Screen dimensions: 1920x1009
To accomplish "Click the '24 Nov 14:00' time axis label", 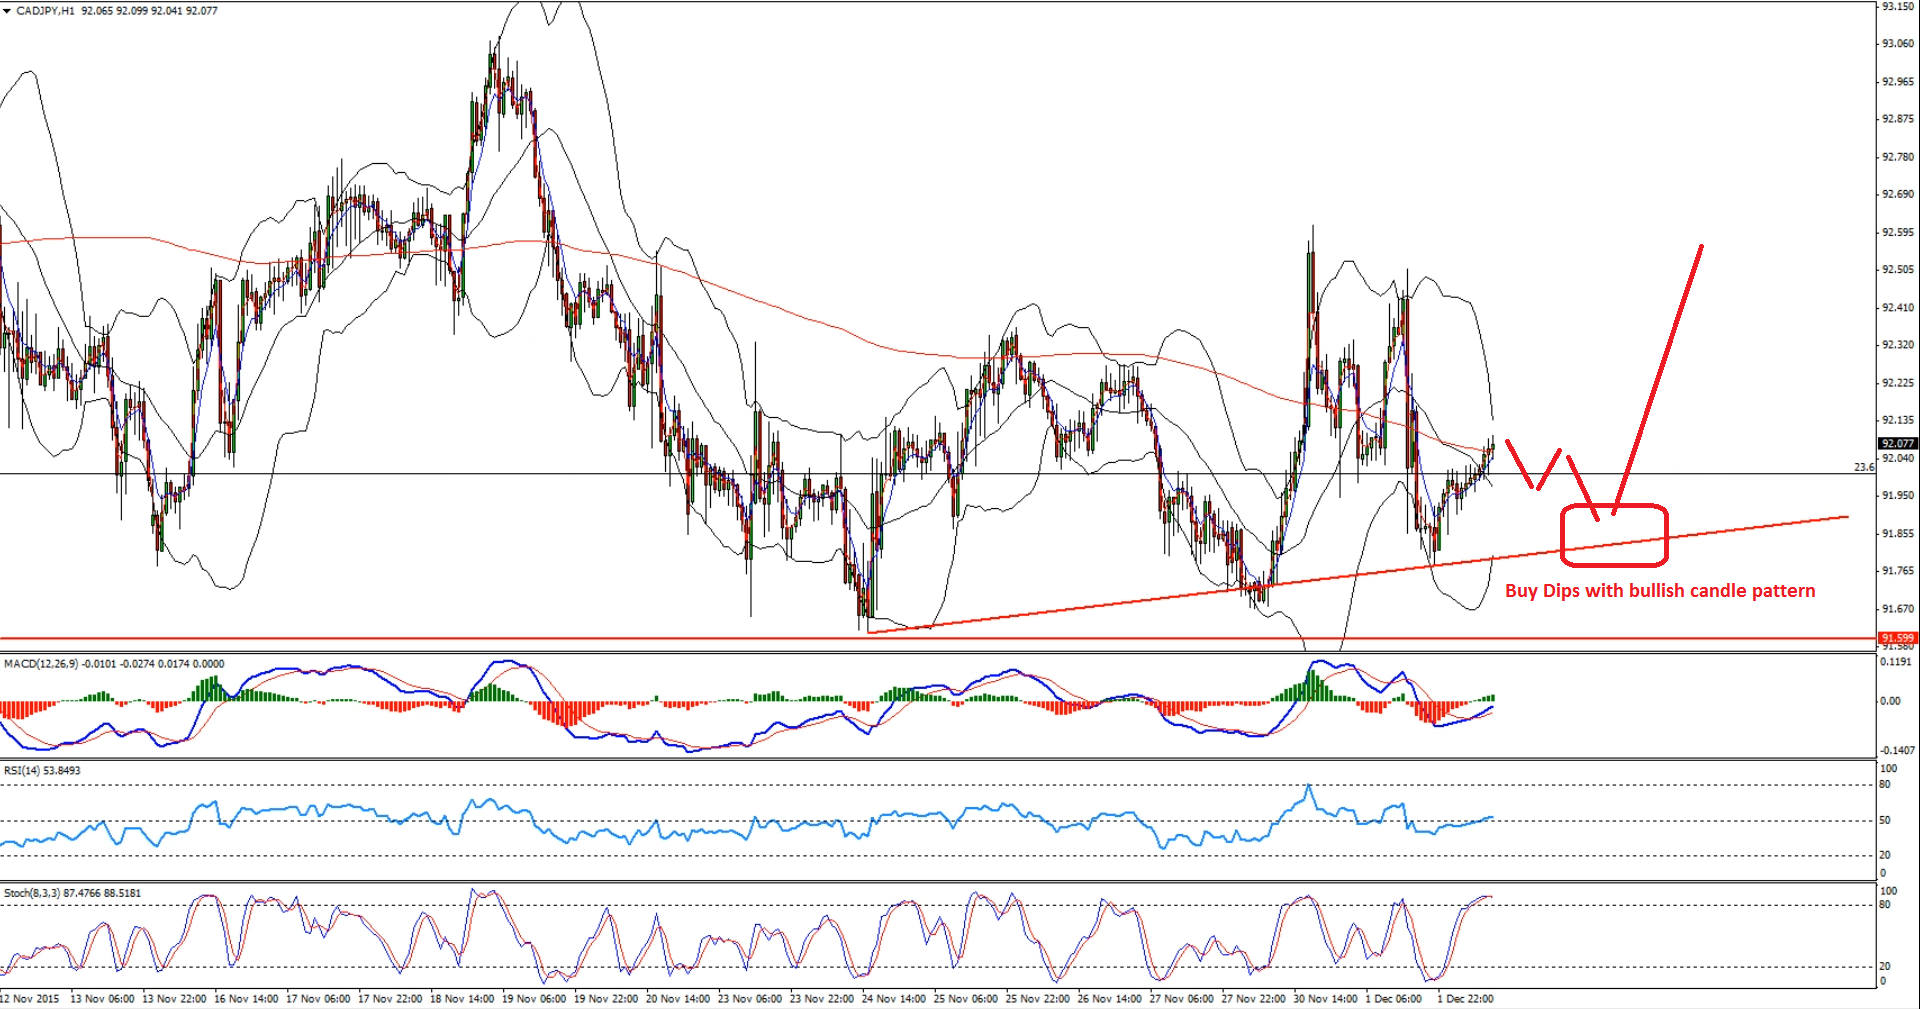I will [893, 999].
